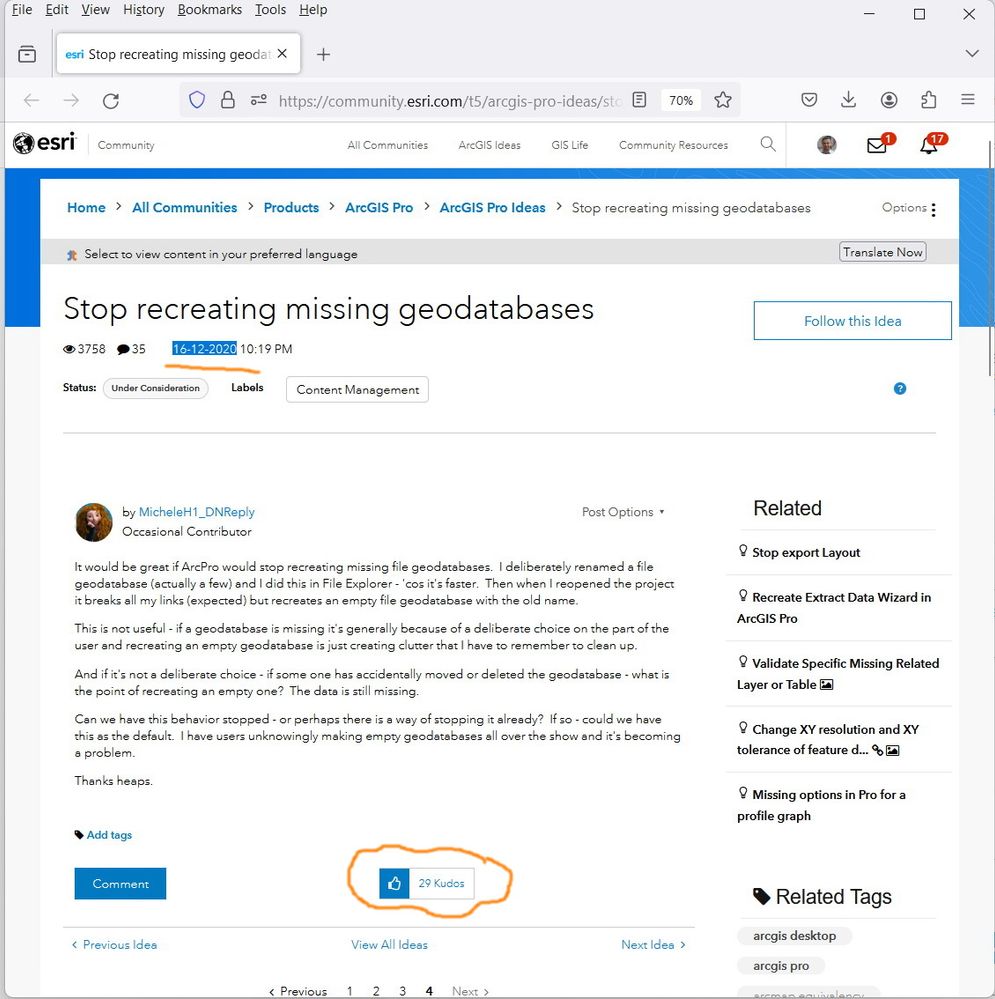
Task: Open a new tab with plus icon
Action: point(323,54)
